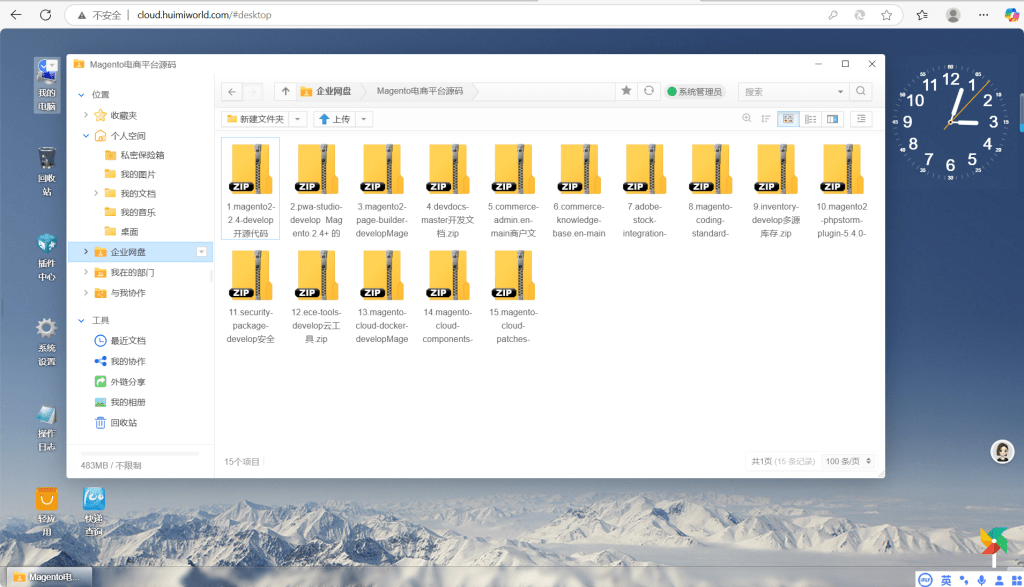
Task: Open the search options dropdown arrow
Action: click(840, 91)
